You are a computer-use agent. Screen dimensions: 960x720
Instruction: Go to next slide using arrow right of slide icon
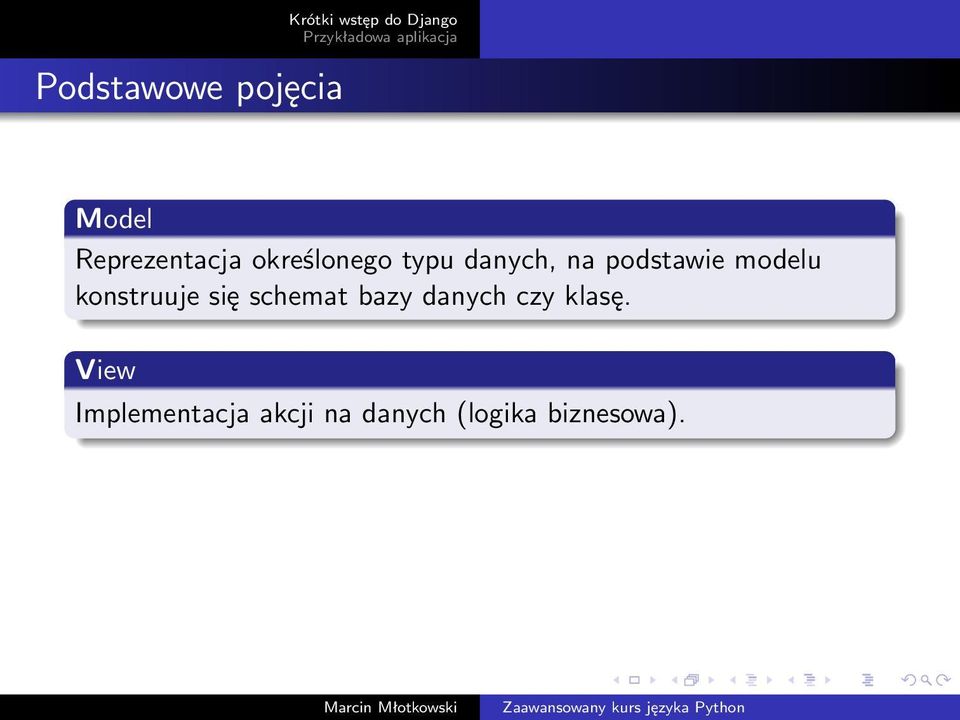[x=653, y=680]
